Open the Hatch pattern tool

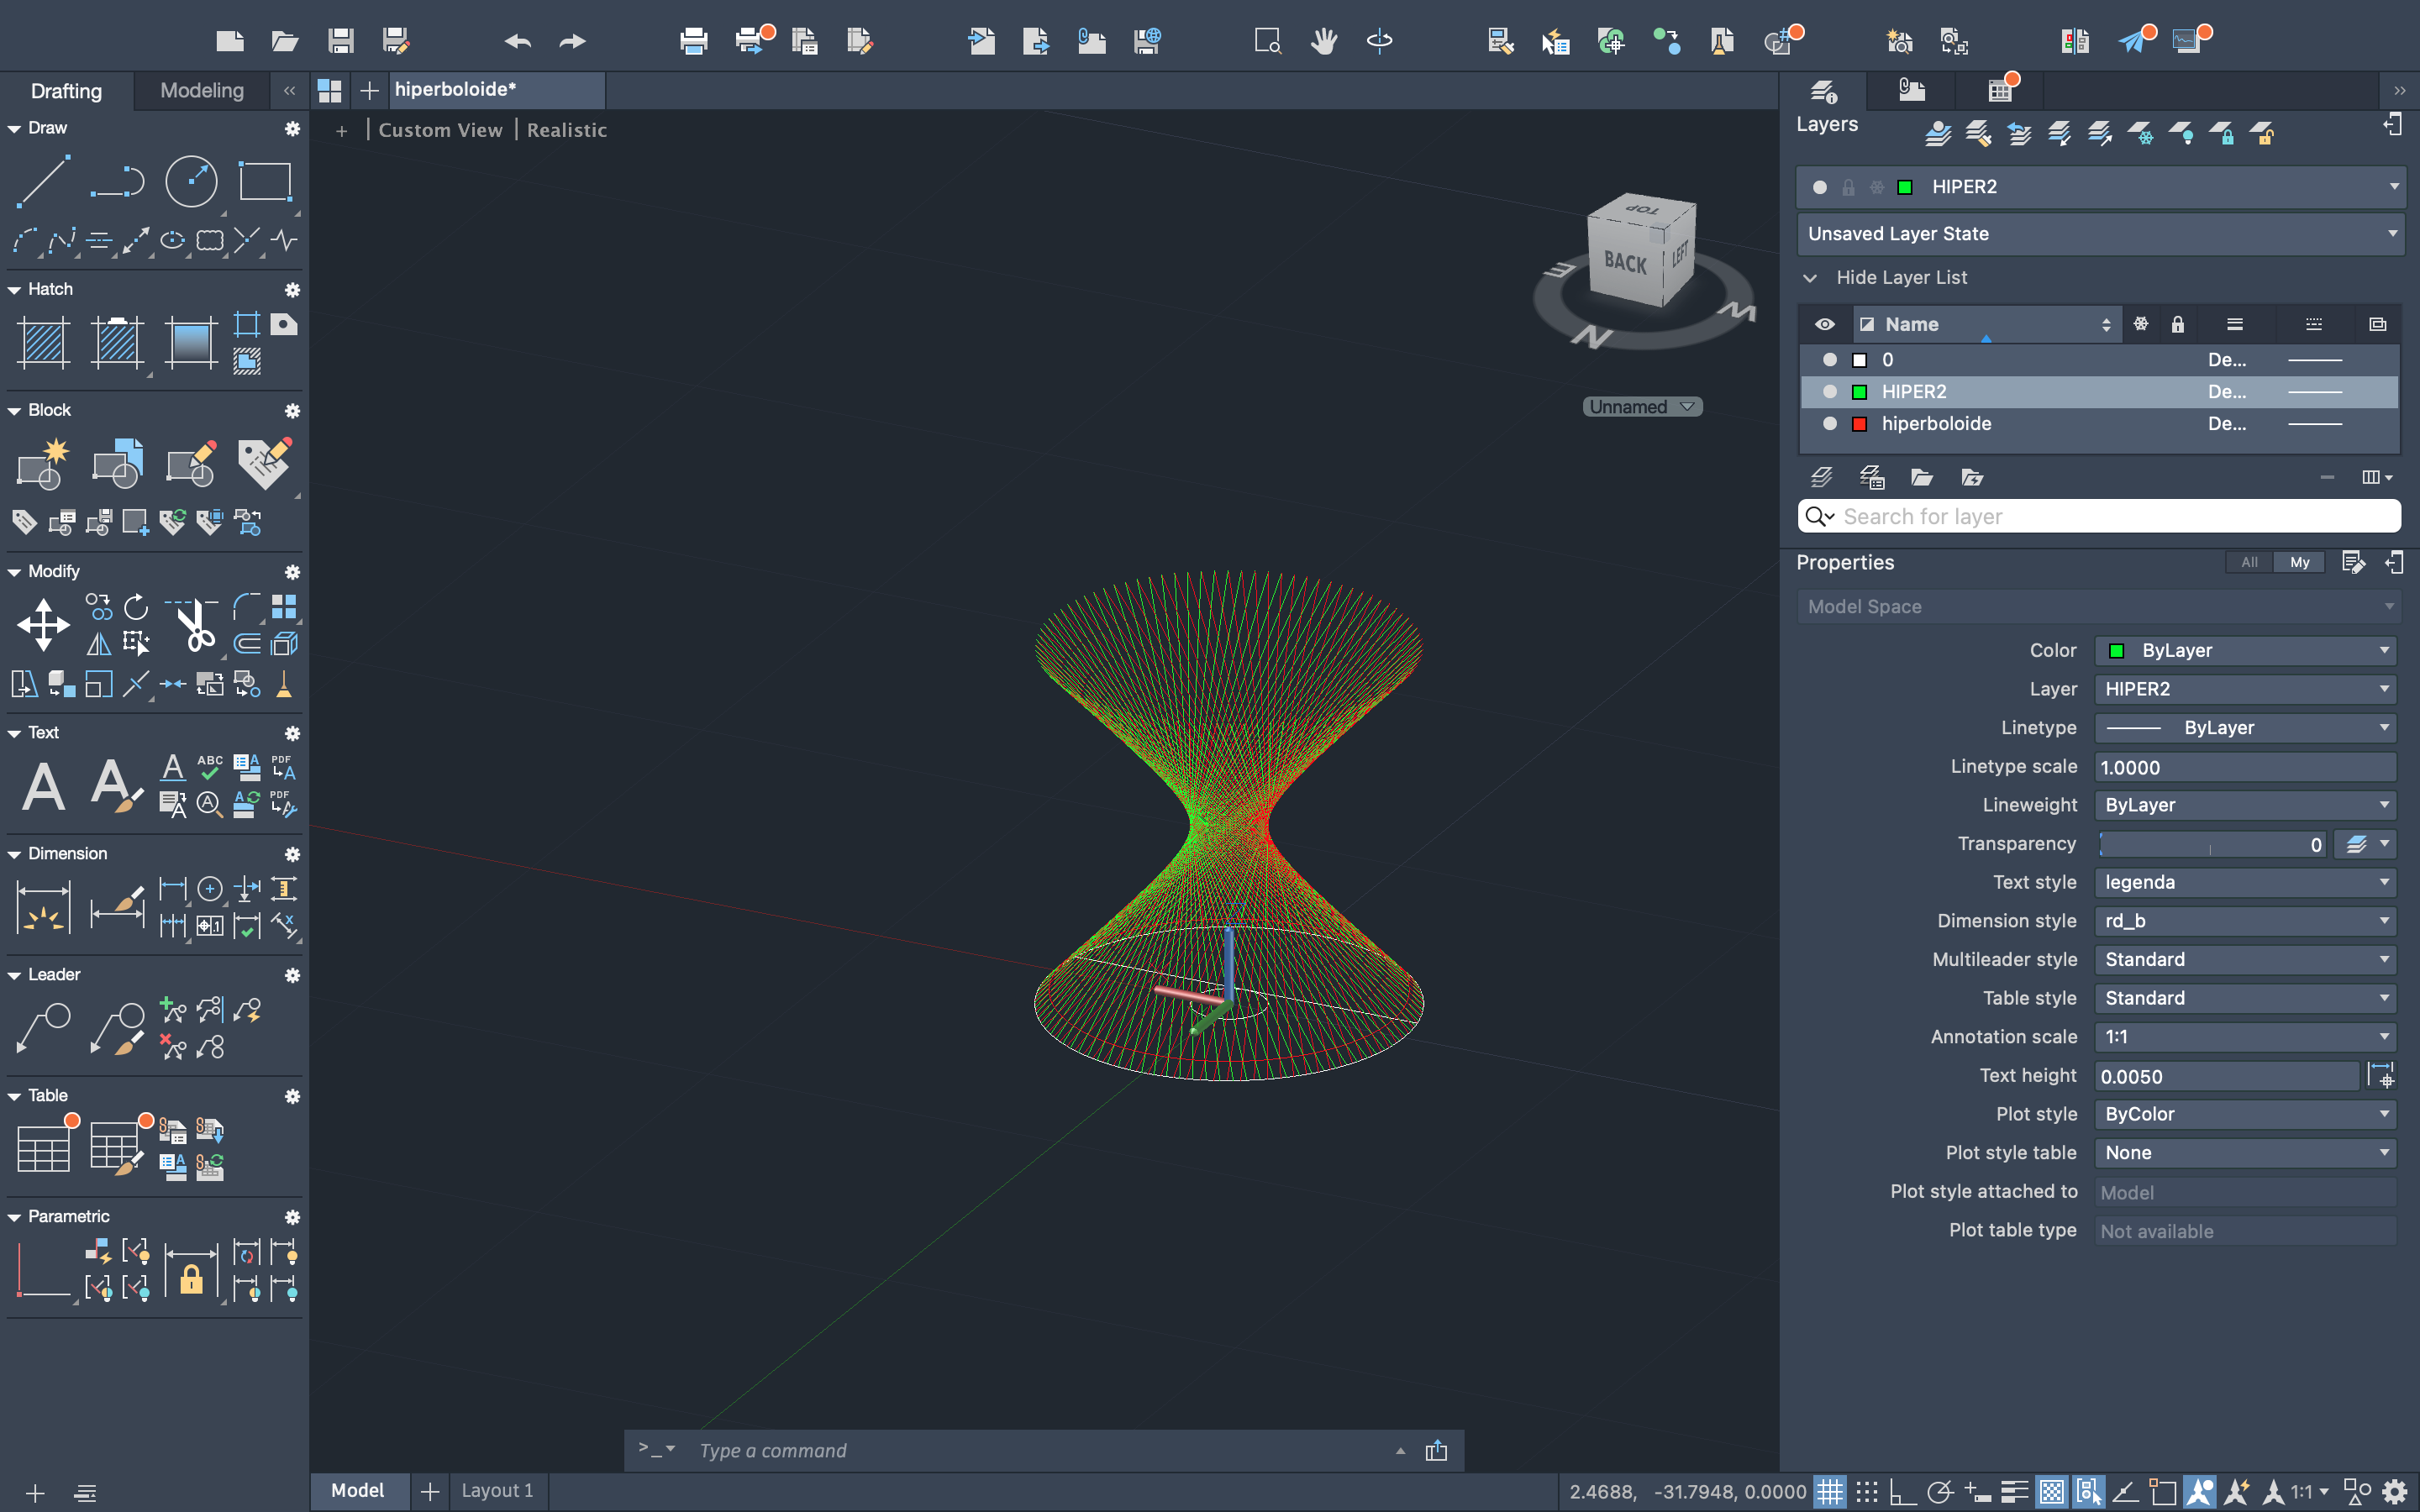[x=43, y=342]
